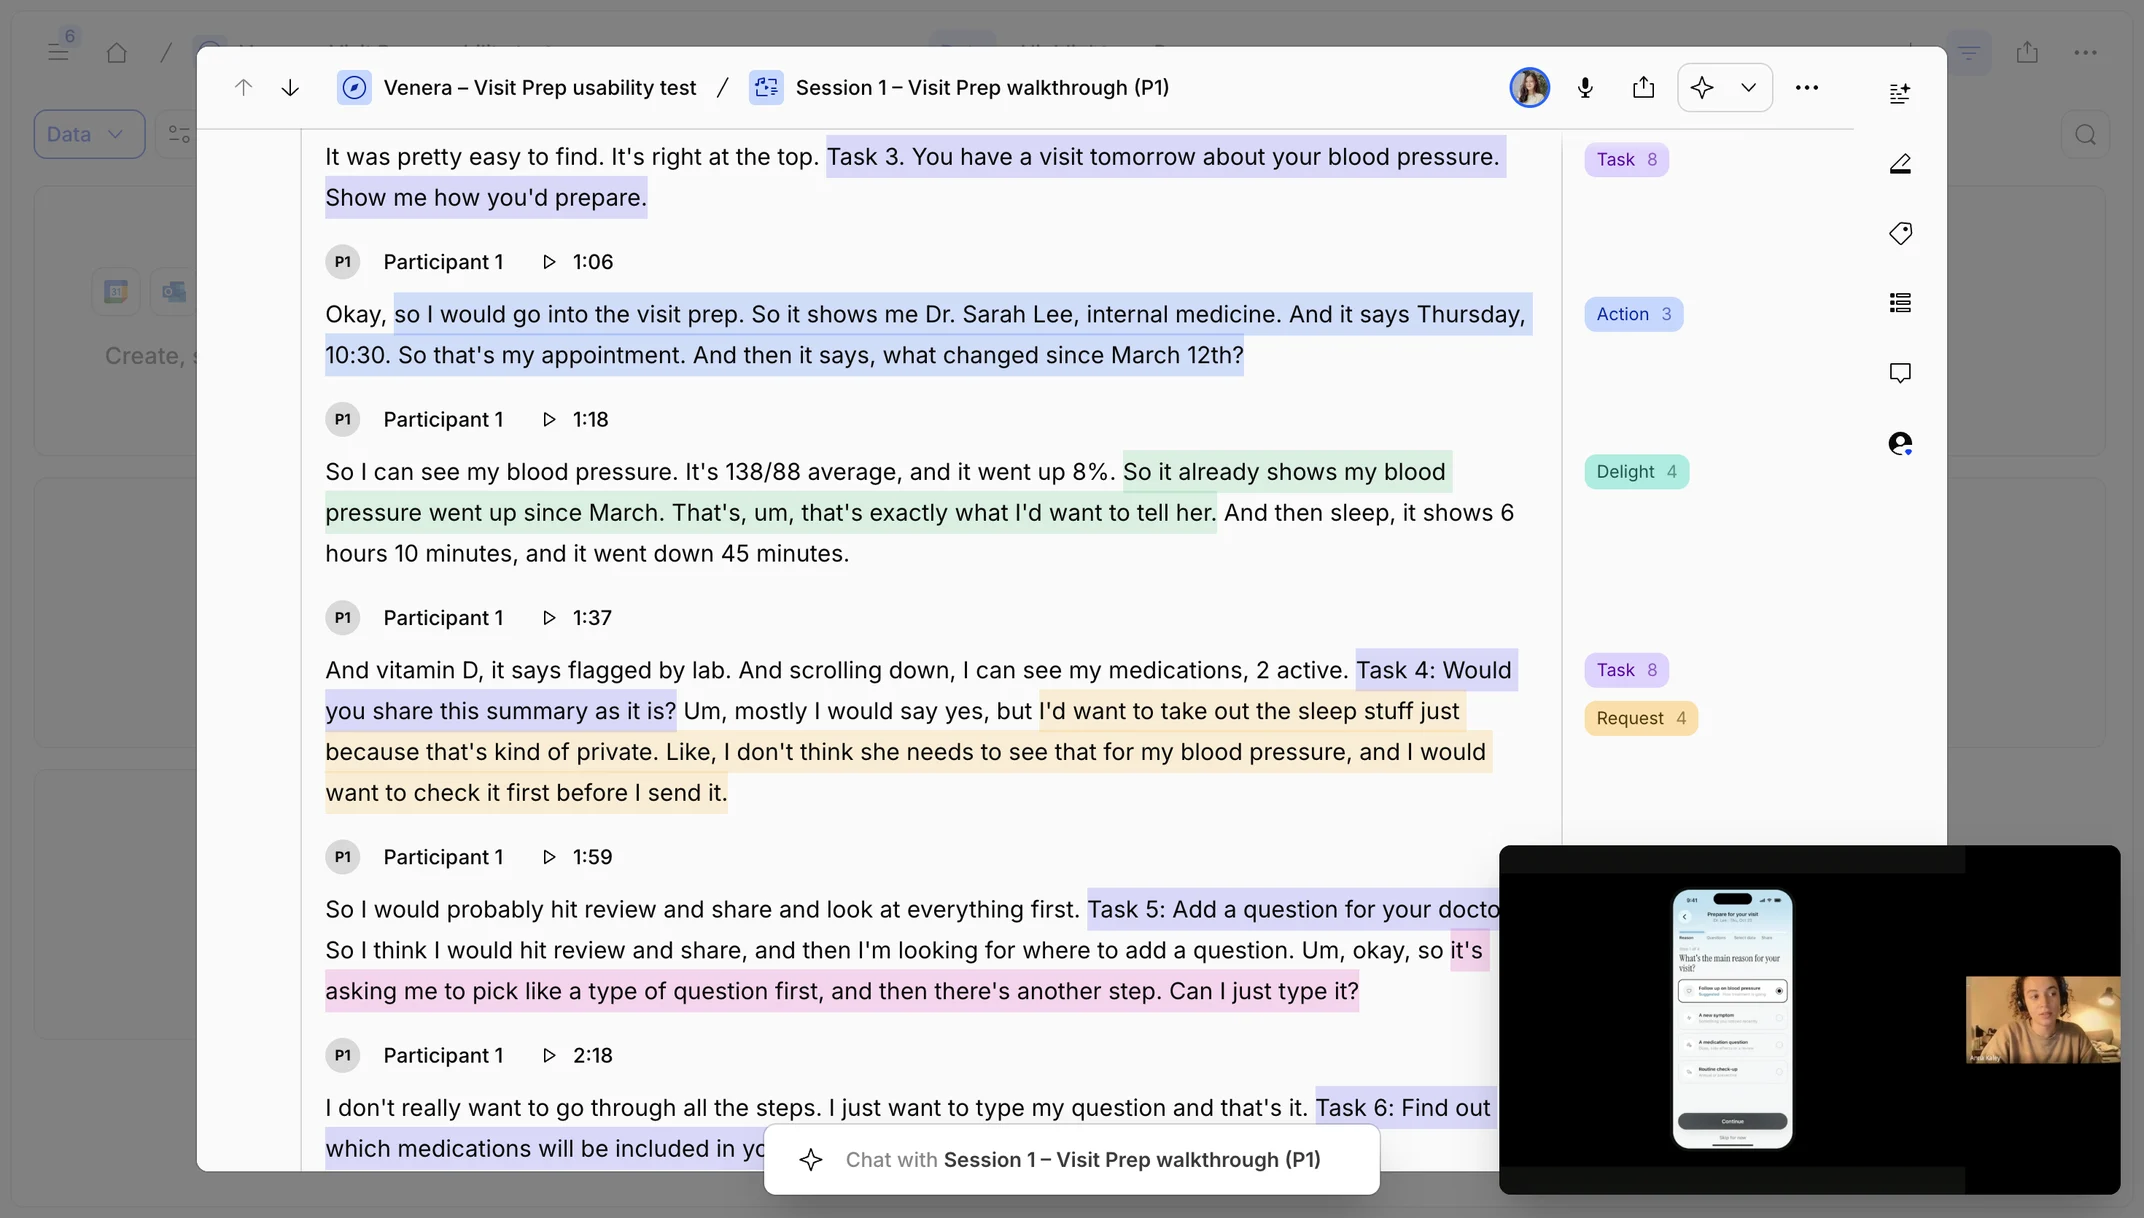Click the Task 8 tag beside Task 4 highlight
2144x1218 pixels.
(1626, 670)
